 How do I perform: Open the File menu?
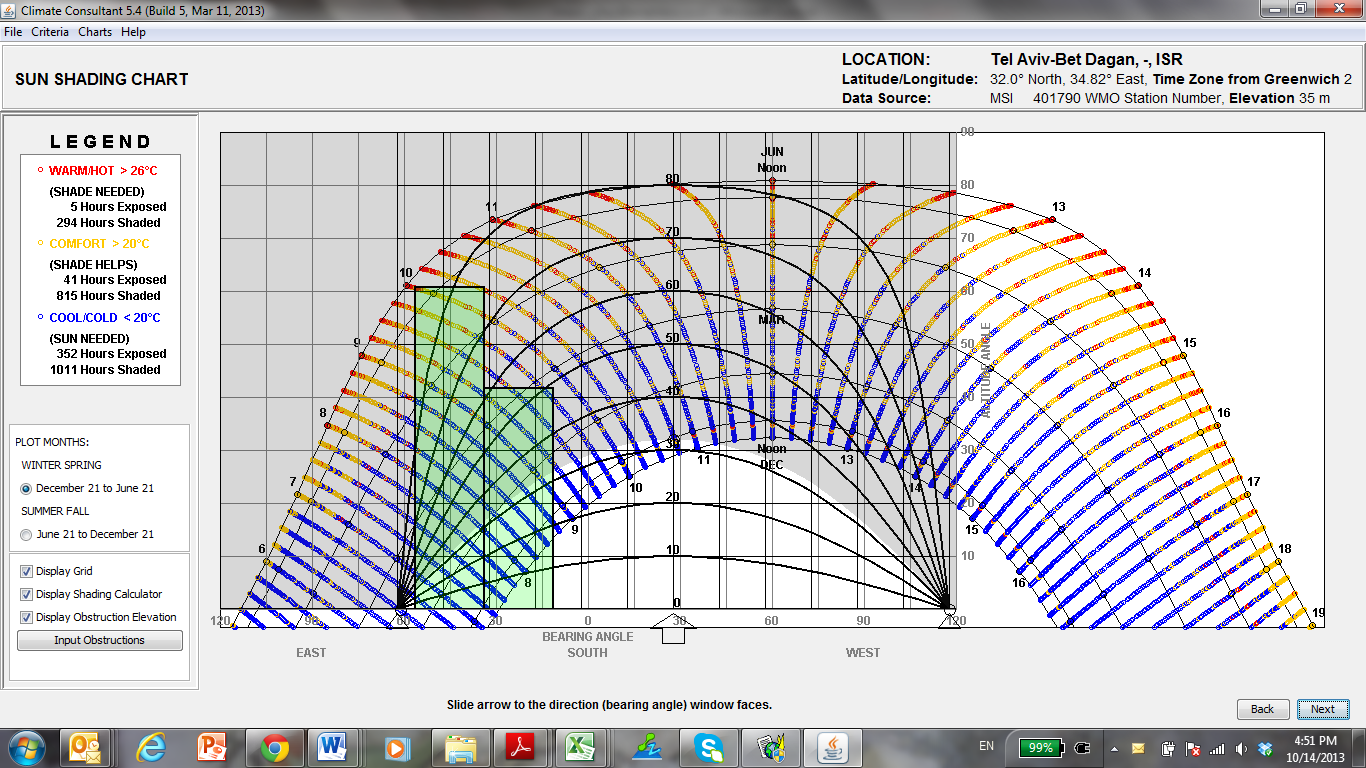(13, 32)
